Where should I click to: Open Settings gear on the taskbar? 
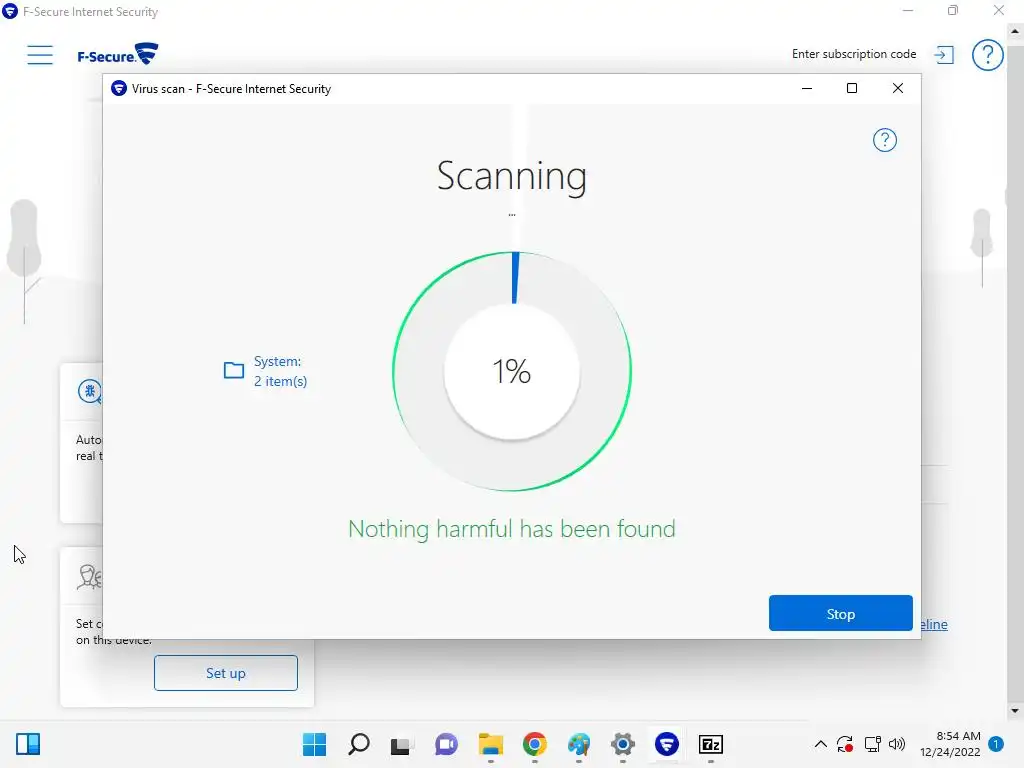(x=623, y=744)
